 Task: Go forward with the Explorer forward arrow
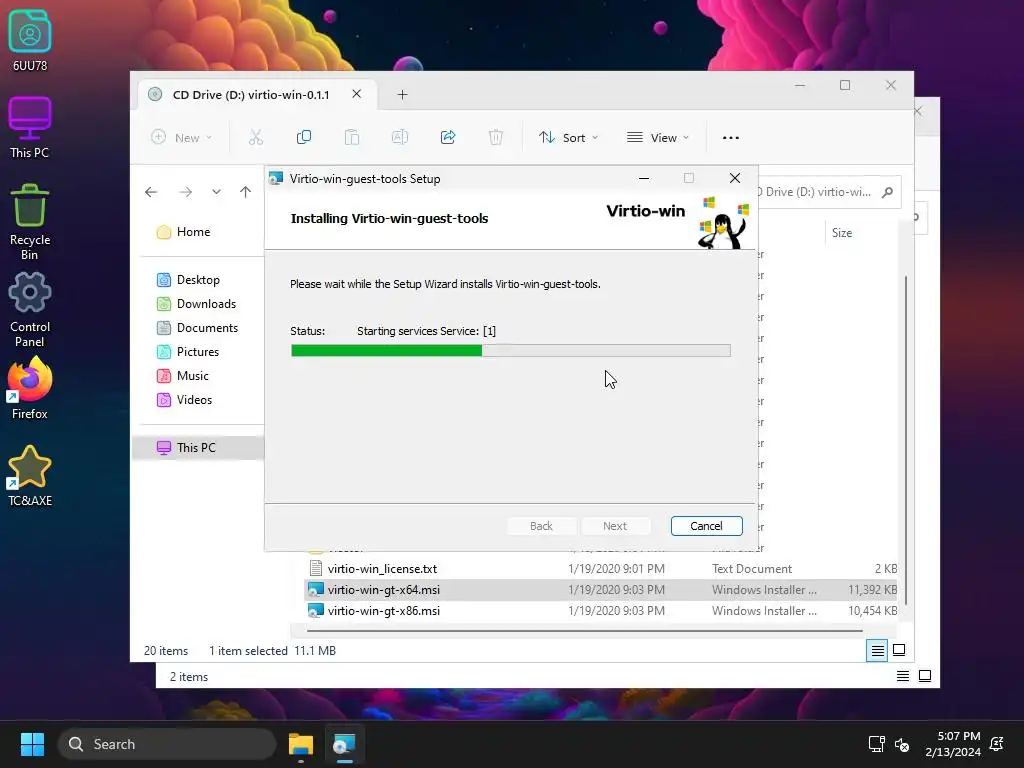coord(185,192)
